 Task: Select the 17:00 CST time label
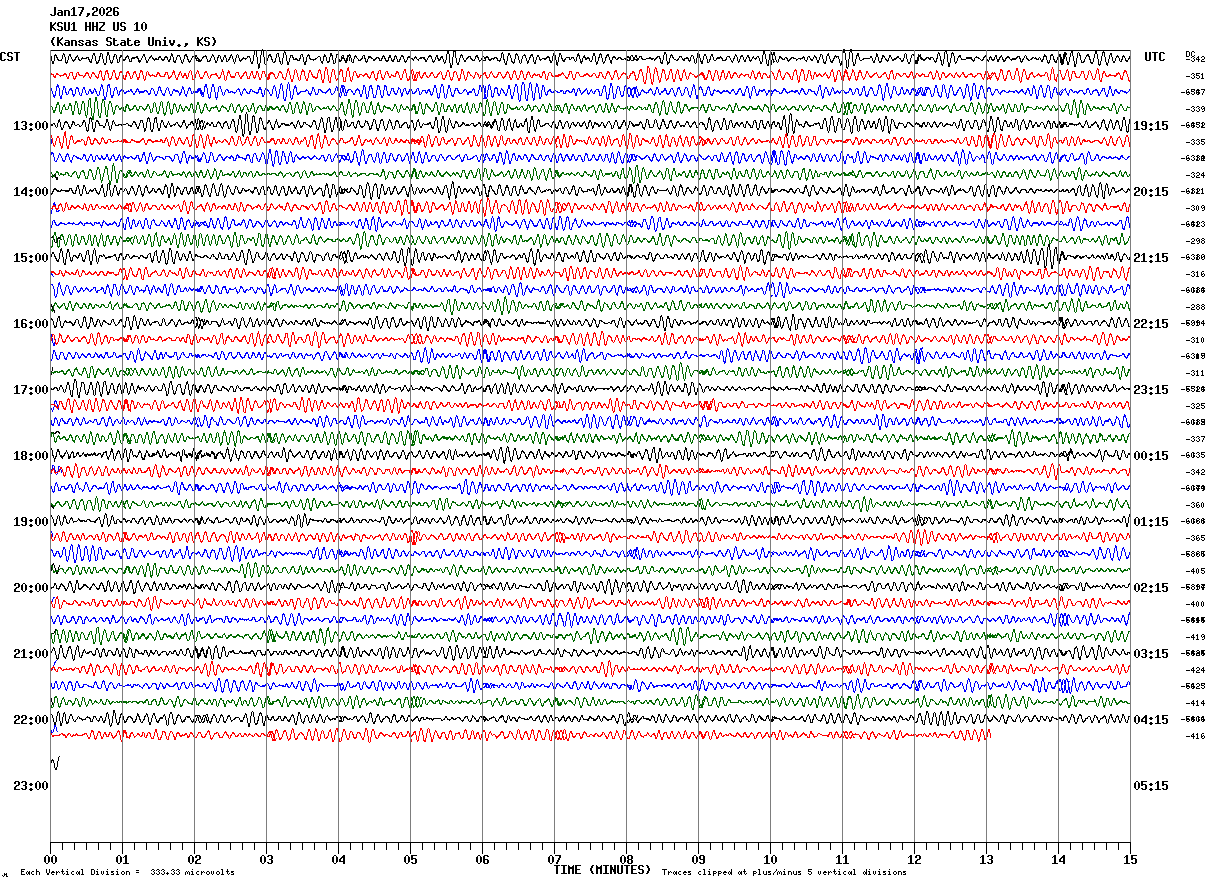[31, 390]
